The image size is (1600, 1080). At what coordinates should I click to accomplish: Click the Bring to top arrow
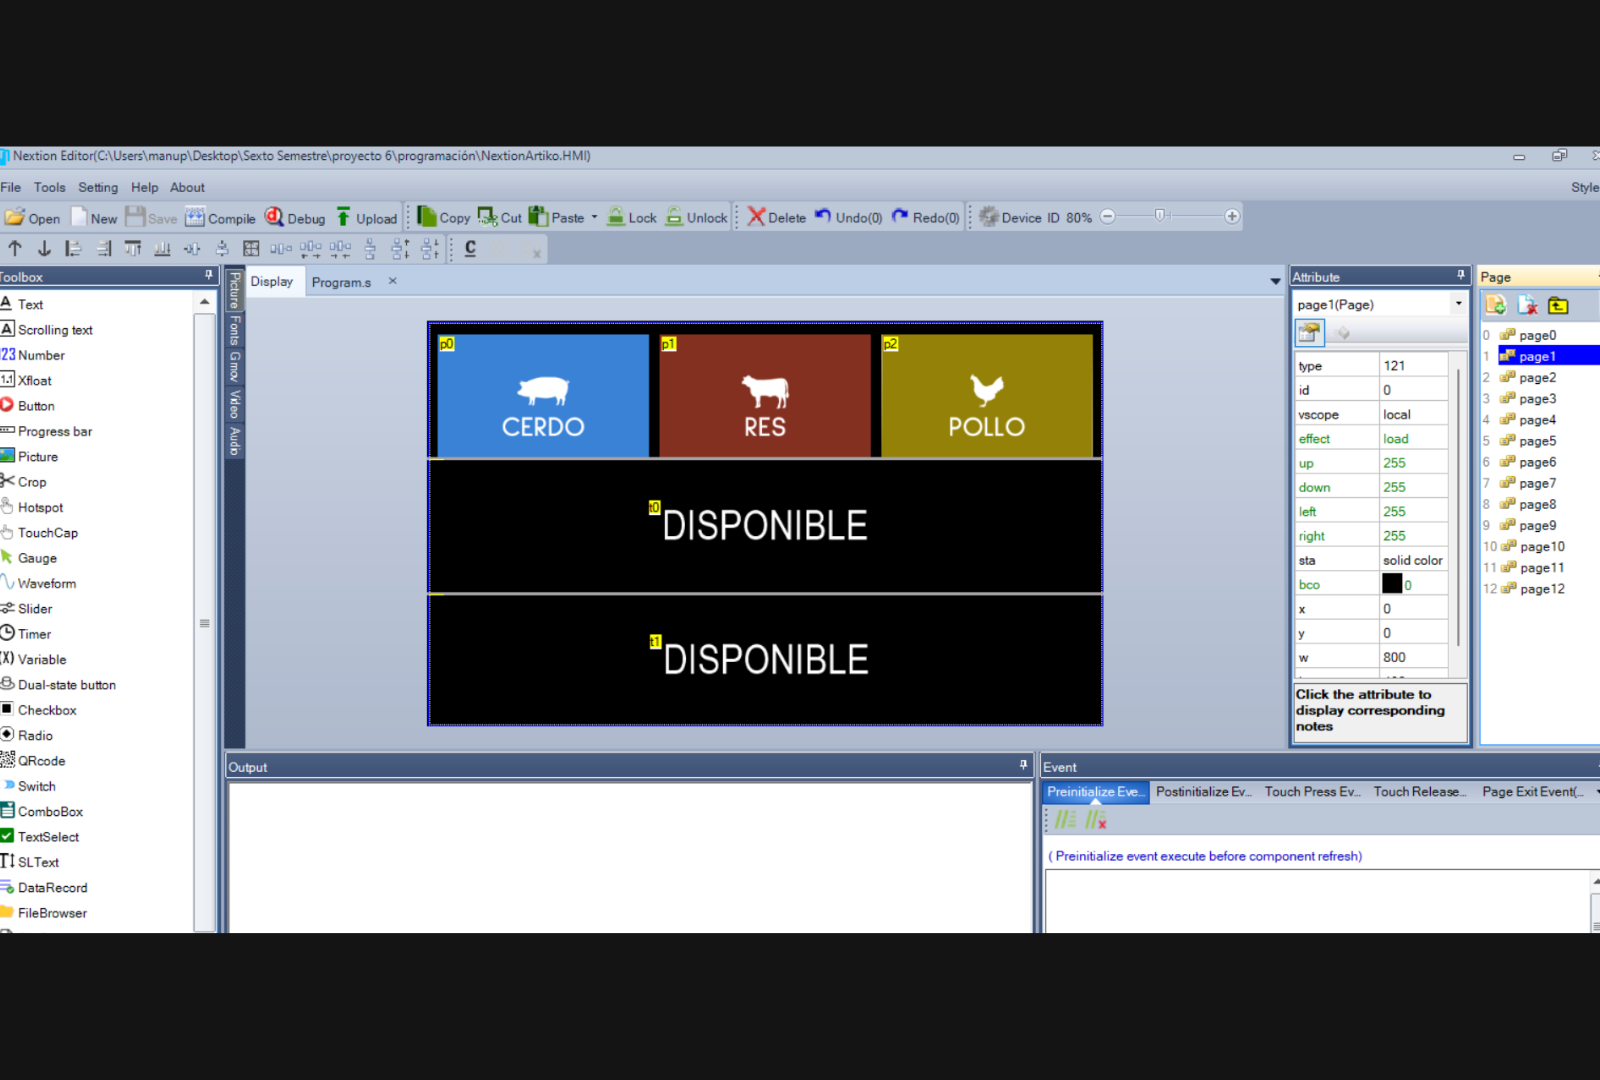[15, 249]
